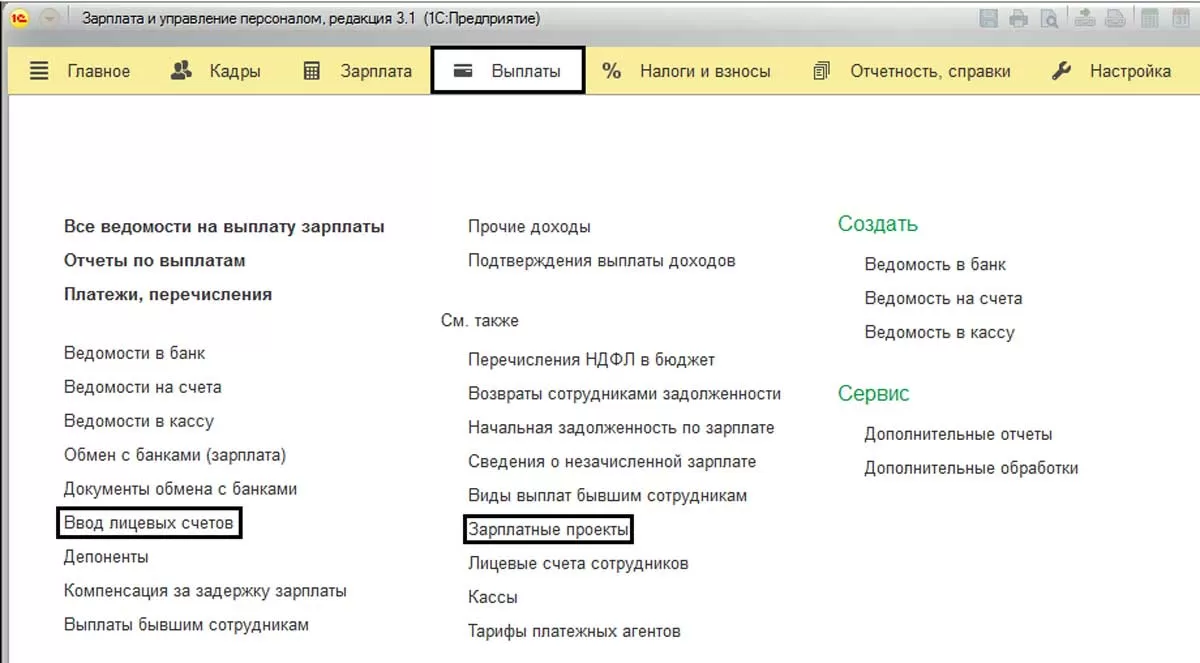Create Ведомость в банк under Создать
The image size is (1200, 663).
coord(935,265)
